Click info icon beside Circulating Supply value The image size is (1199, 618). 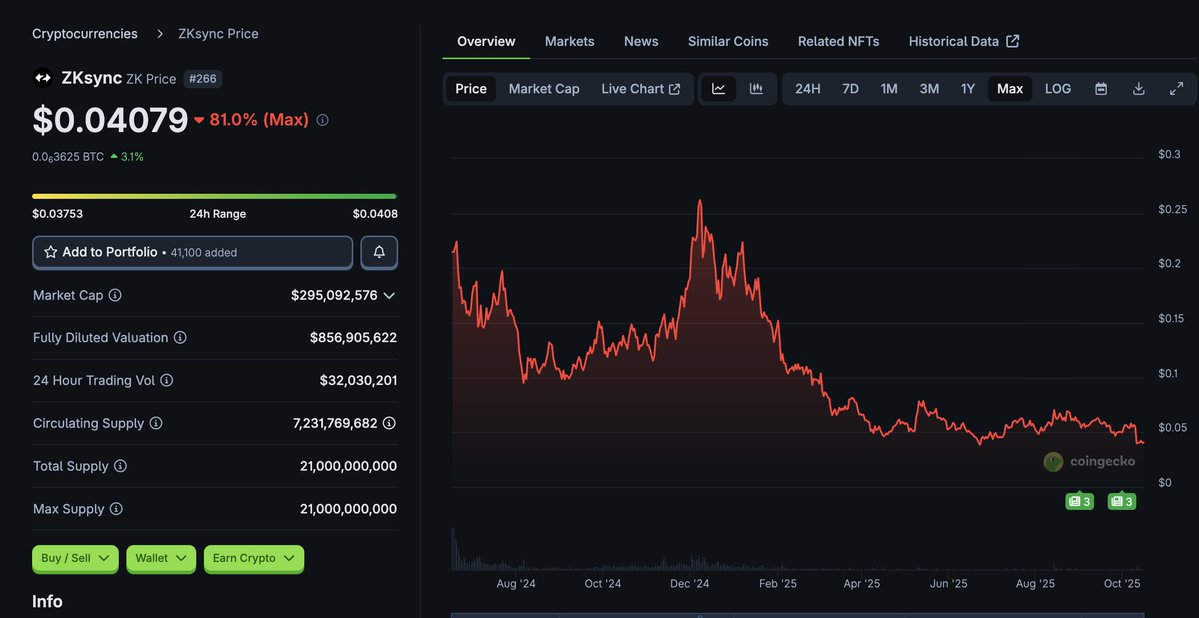389,423
